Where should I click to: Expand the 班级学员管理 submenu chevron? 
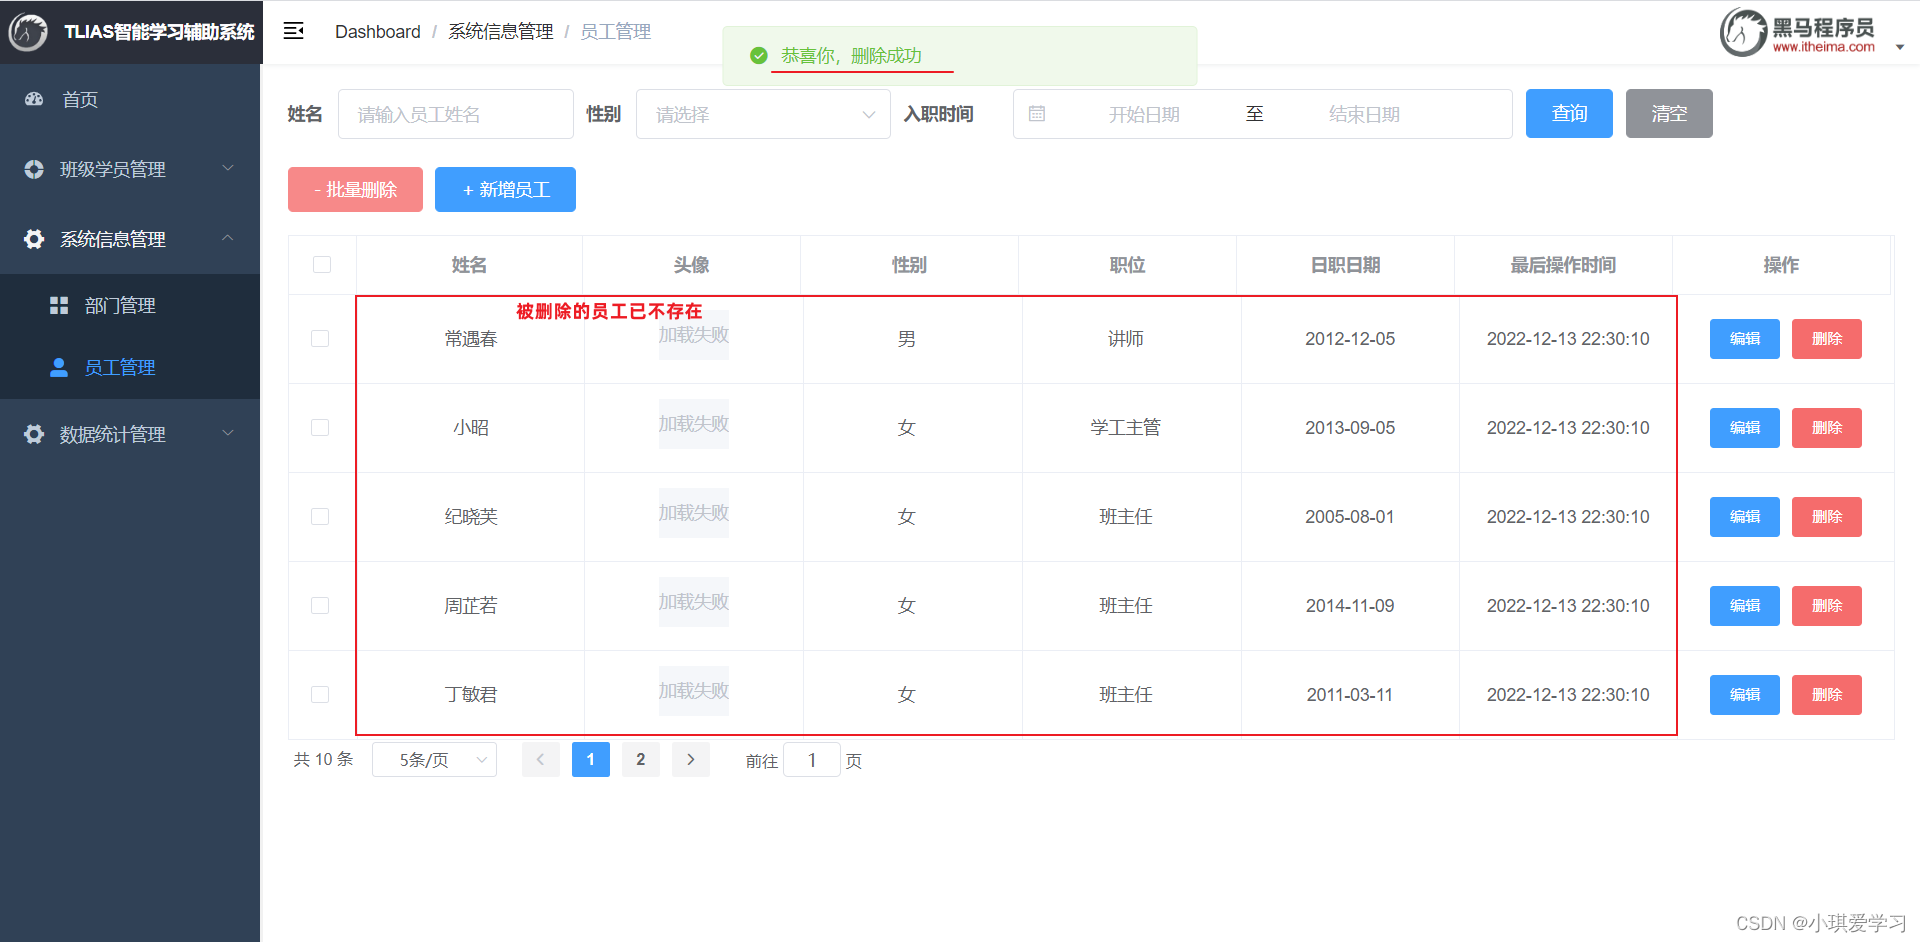pyautogui.click(x=228, y=168)
